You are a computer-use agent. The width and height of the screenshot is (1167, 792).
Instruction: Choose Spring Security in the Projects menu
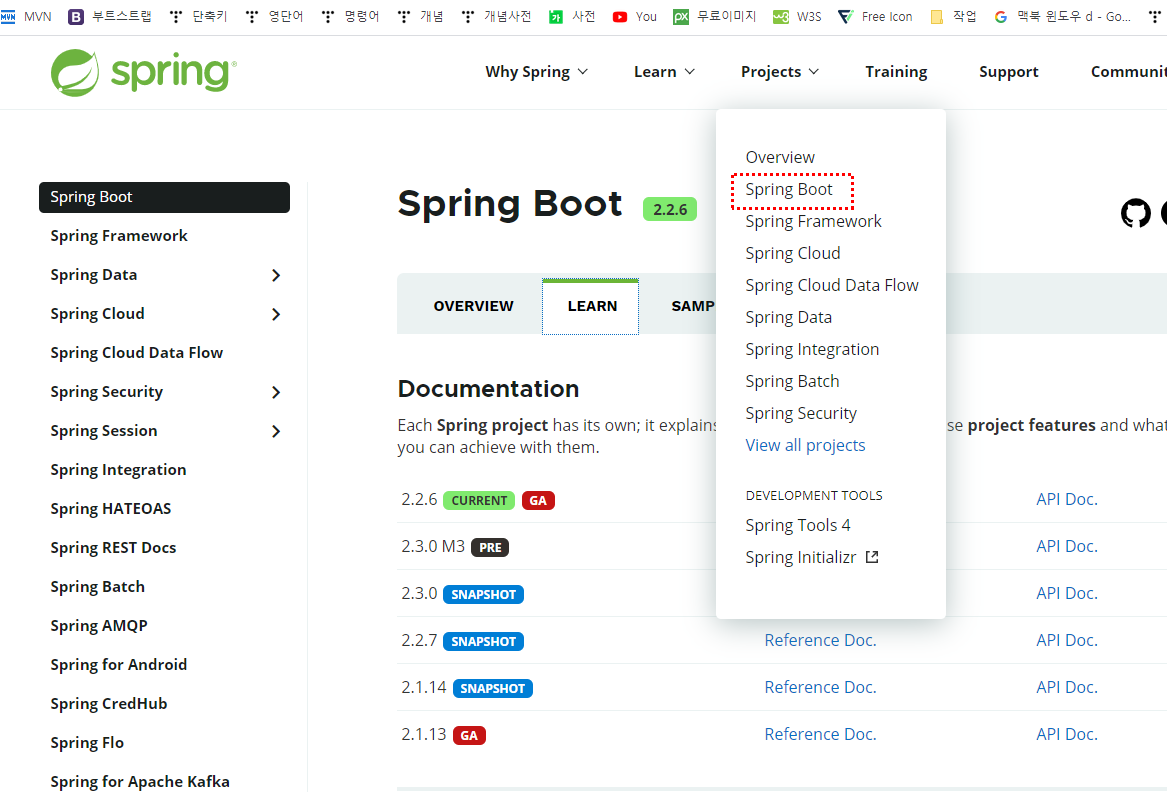coord(801,413)
